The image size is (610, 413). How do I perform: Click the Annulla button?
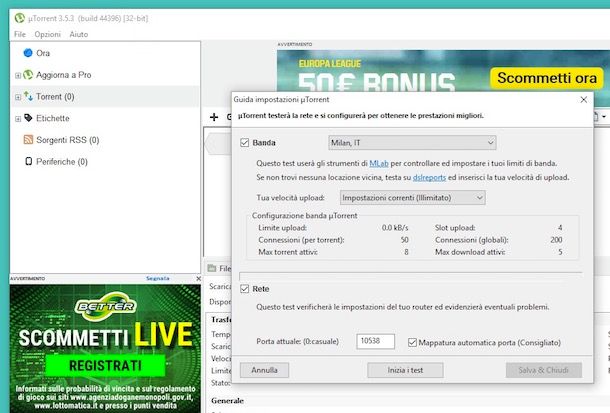pyautogui.click(x=264, y=370)
